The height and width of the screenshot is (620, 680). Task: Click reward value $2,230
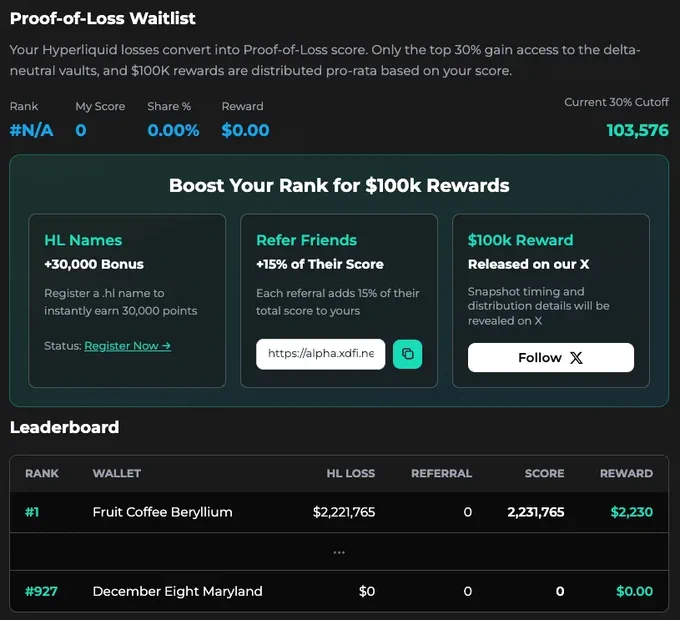632,512
